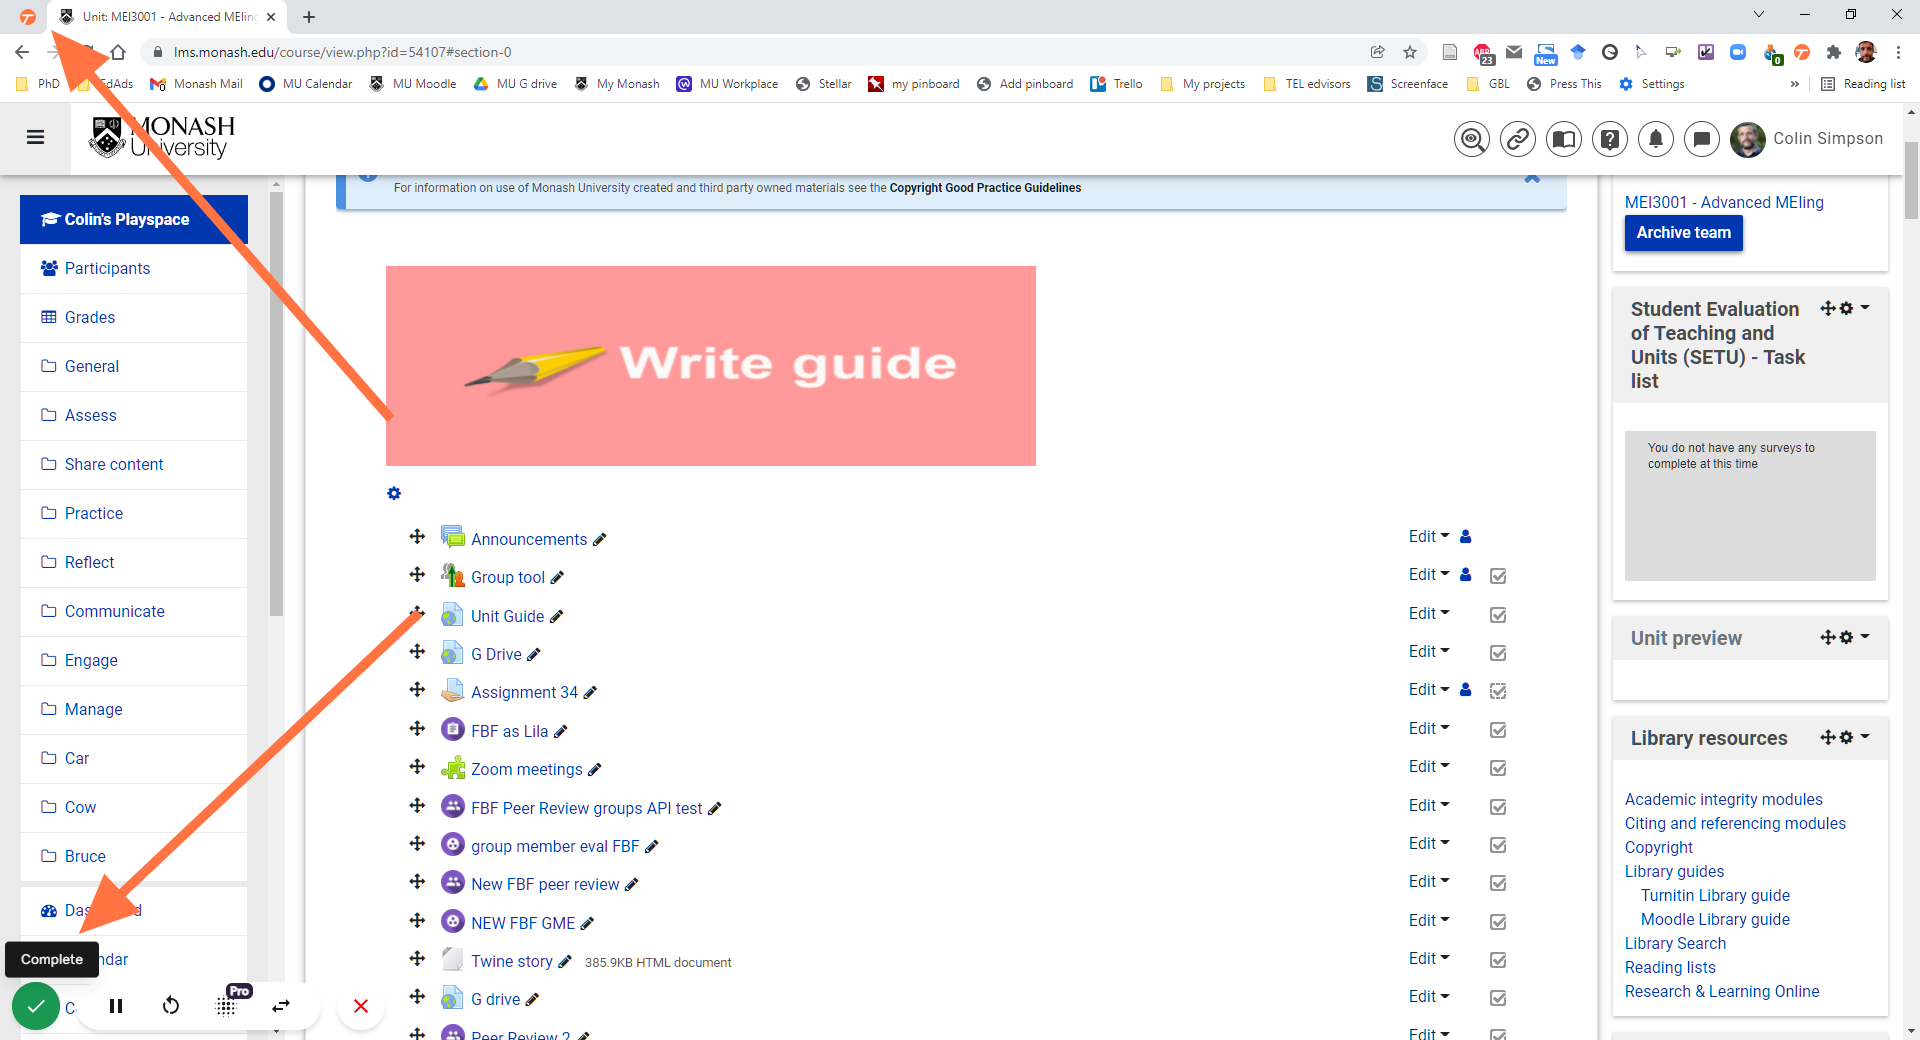Click the pencil next to Announcements
Screen dimensions: 1920x1040
pos(599,540)
